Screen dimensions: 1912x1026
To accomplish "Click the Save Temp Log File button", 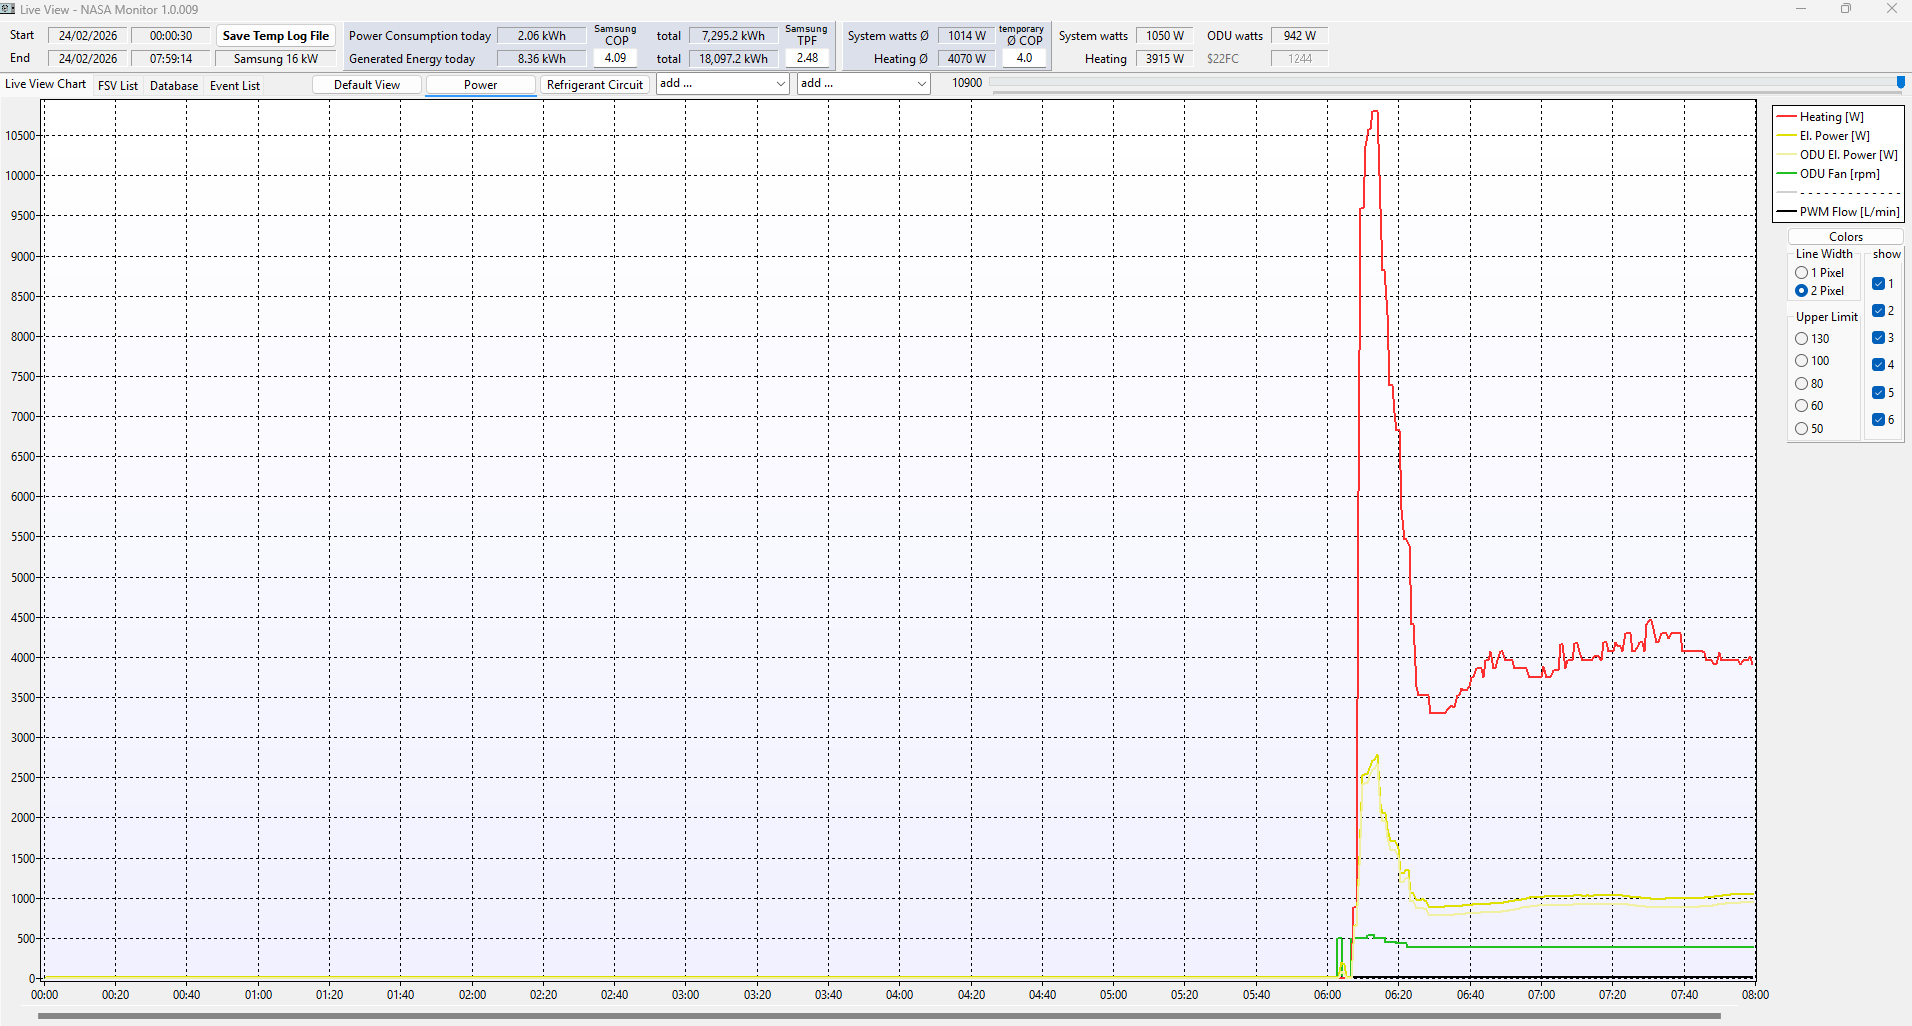I will click(x=276, y=36).
